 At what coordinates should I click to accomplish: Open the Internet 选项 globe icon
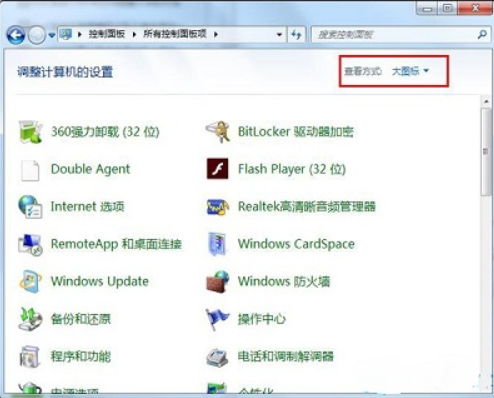[30, 207]
